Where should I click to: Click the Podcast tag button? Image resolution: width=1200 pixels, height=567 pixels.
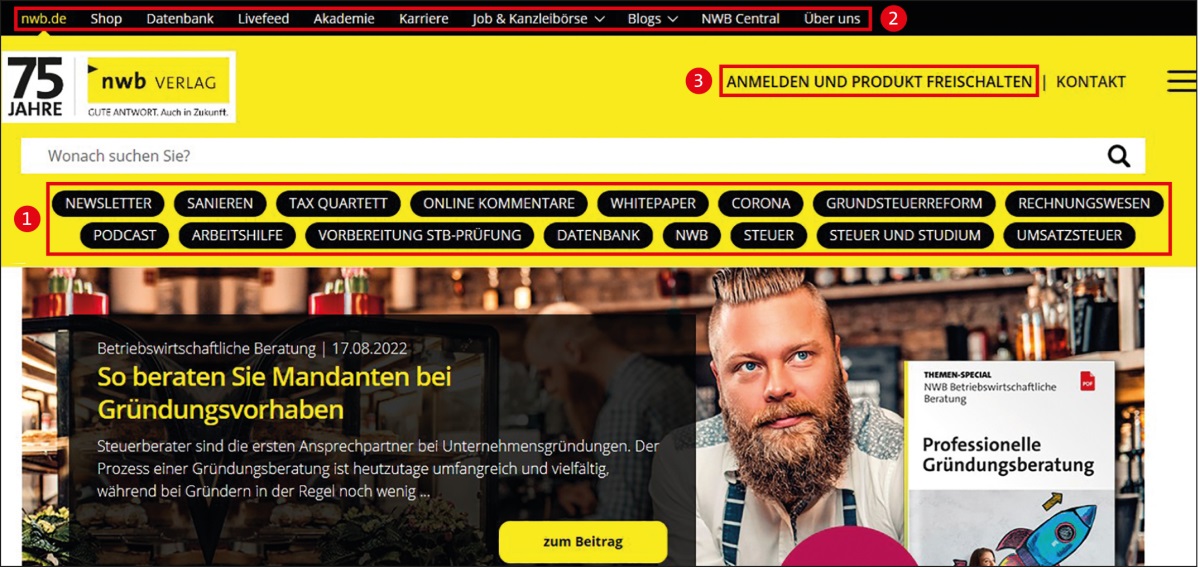125,235
